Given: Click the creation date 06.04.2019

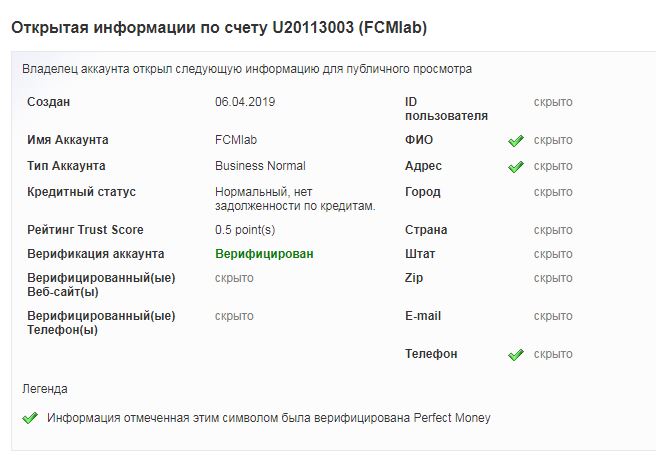Looking at the screenshot, I should click(x=244, y=102).
